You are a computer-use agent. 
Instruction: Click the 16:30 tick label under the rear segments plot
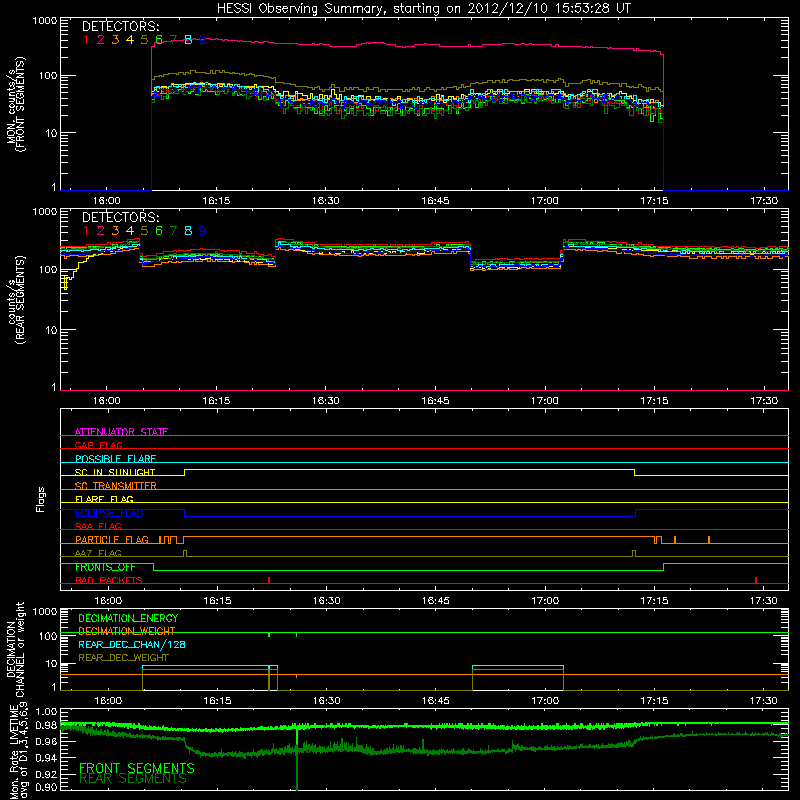pyautogui.click(x=326, y=401)
